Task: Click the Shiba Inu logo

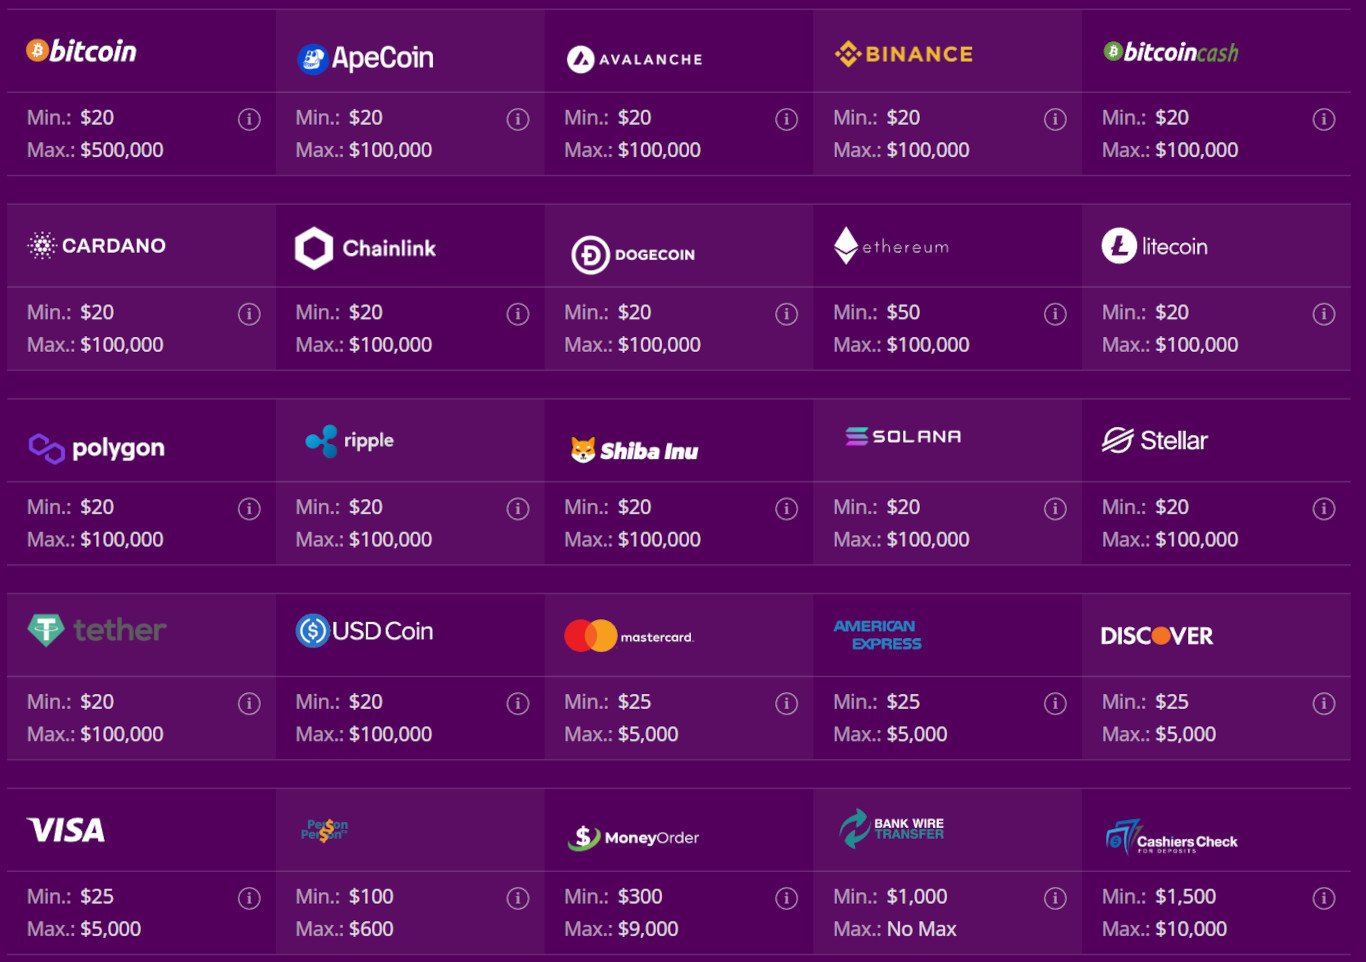Action: (634, 451)
